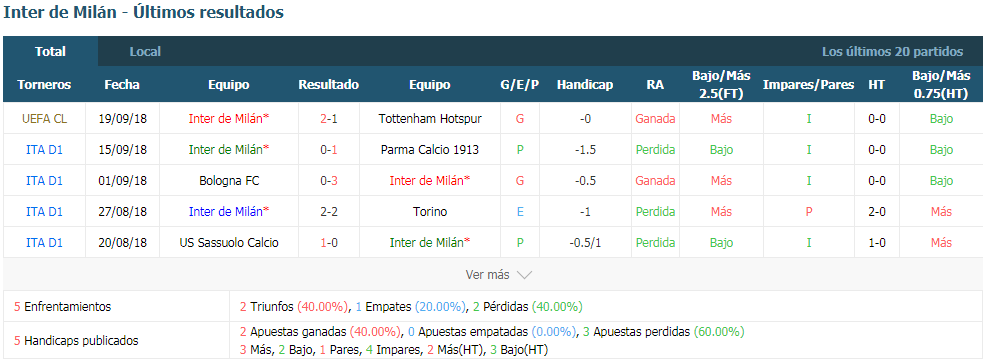
Task: Open the 2-1 result for Tottenham match
Action: [329, 119]
